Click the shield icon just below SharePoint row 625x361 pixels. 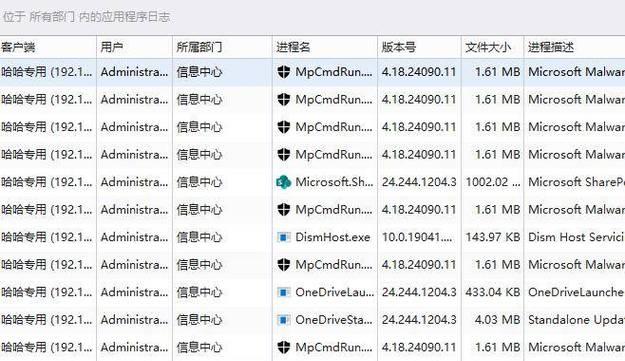(283, 210)
